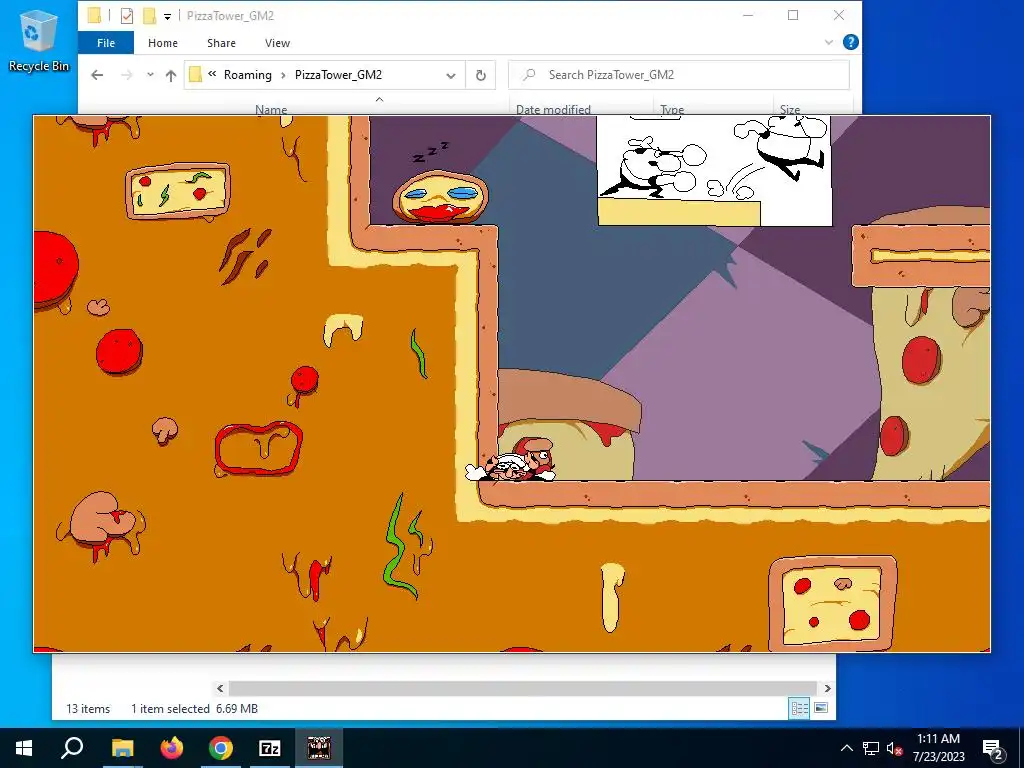Open network status tray icon
Image resolution: width=1024 pixels, height=768 pixels.
tap(871, 748)
